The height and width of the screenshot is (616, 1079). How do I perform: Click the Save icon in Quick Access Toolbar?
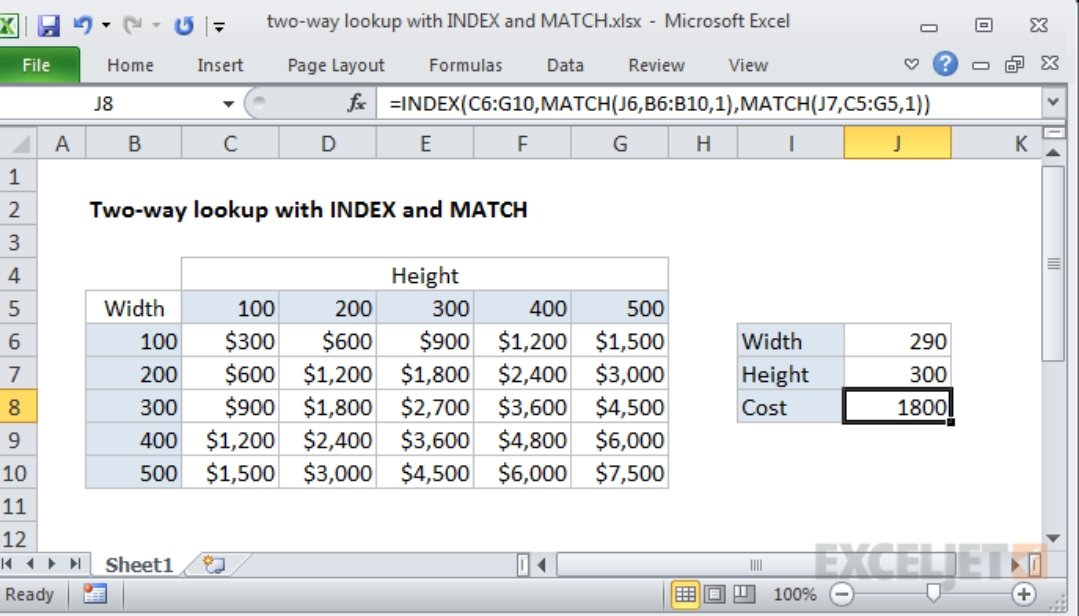click(x=48, y=25)
